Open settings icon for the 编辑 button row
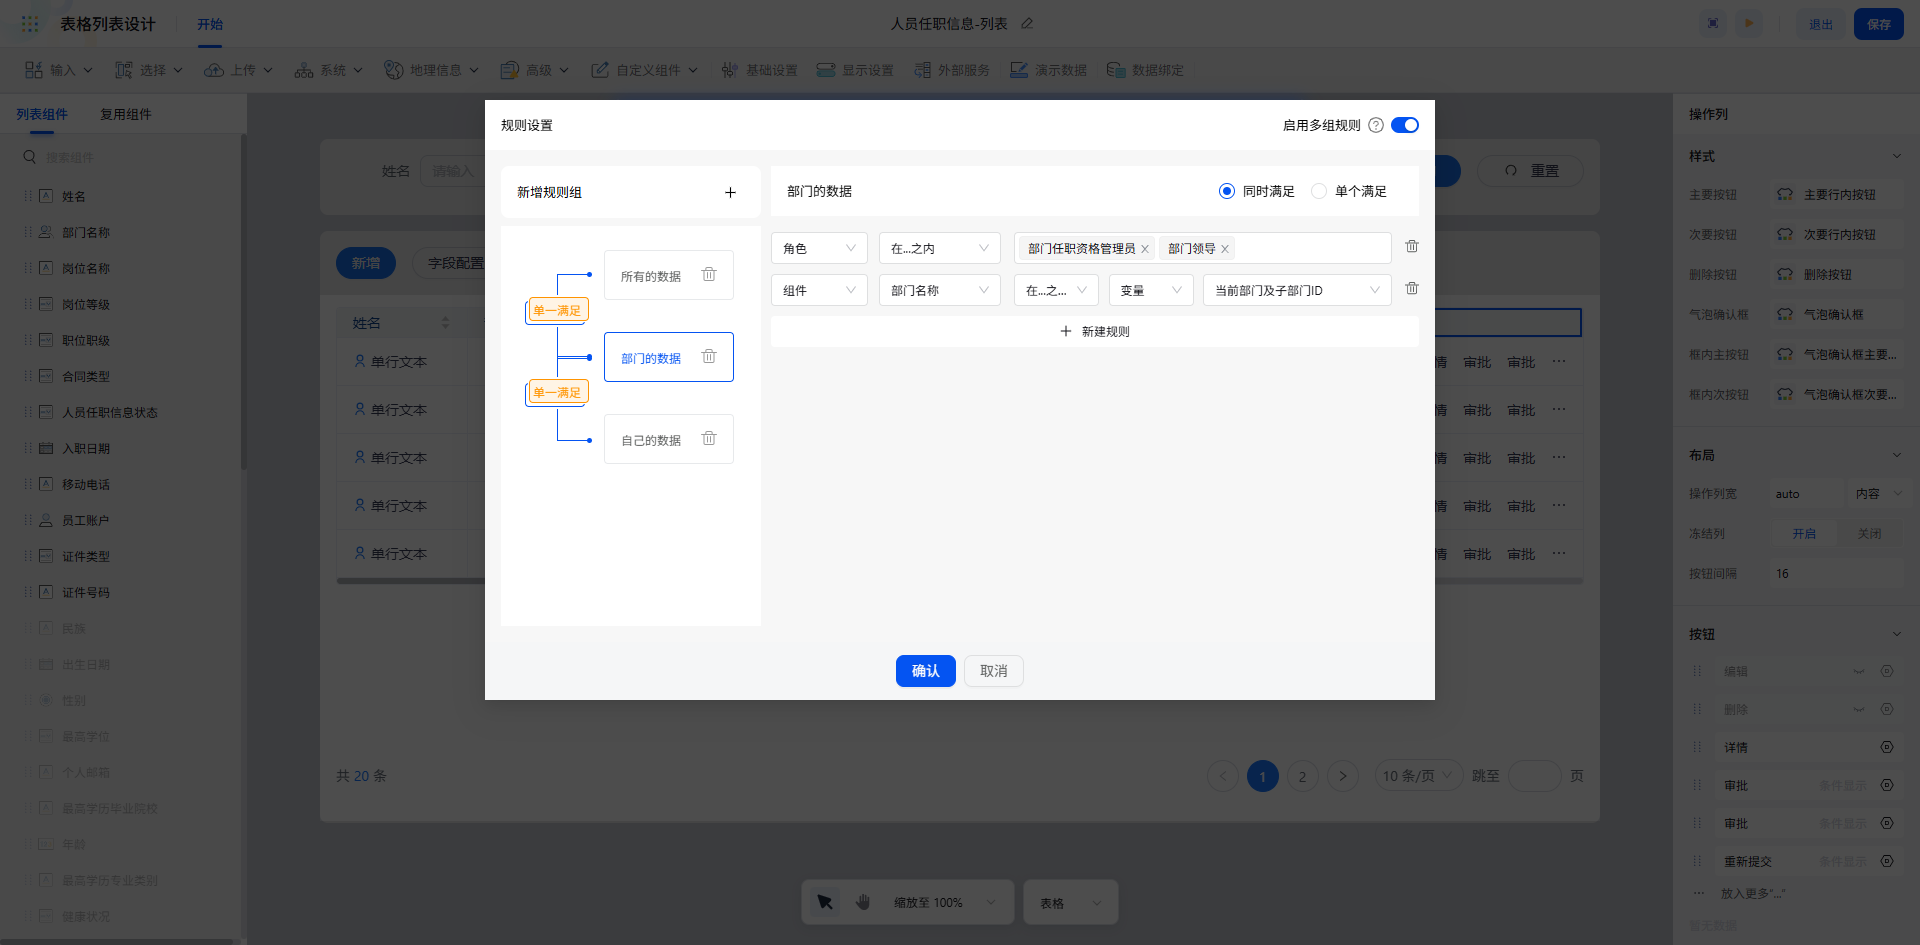The image size is (1920, 945). tap(1887, 671)
